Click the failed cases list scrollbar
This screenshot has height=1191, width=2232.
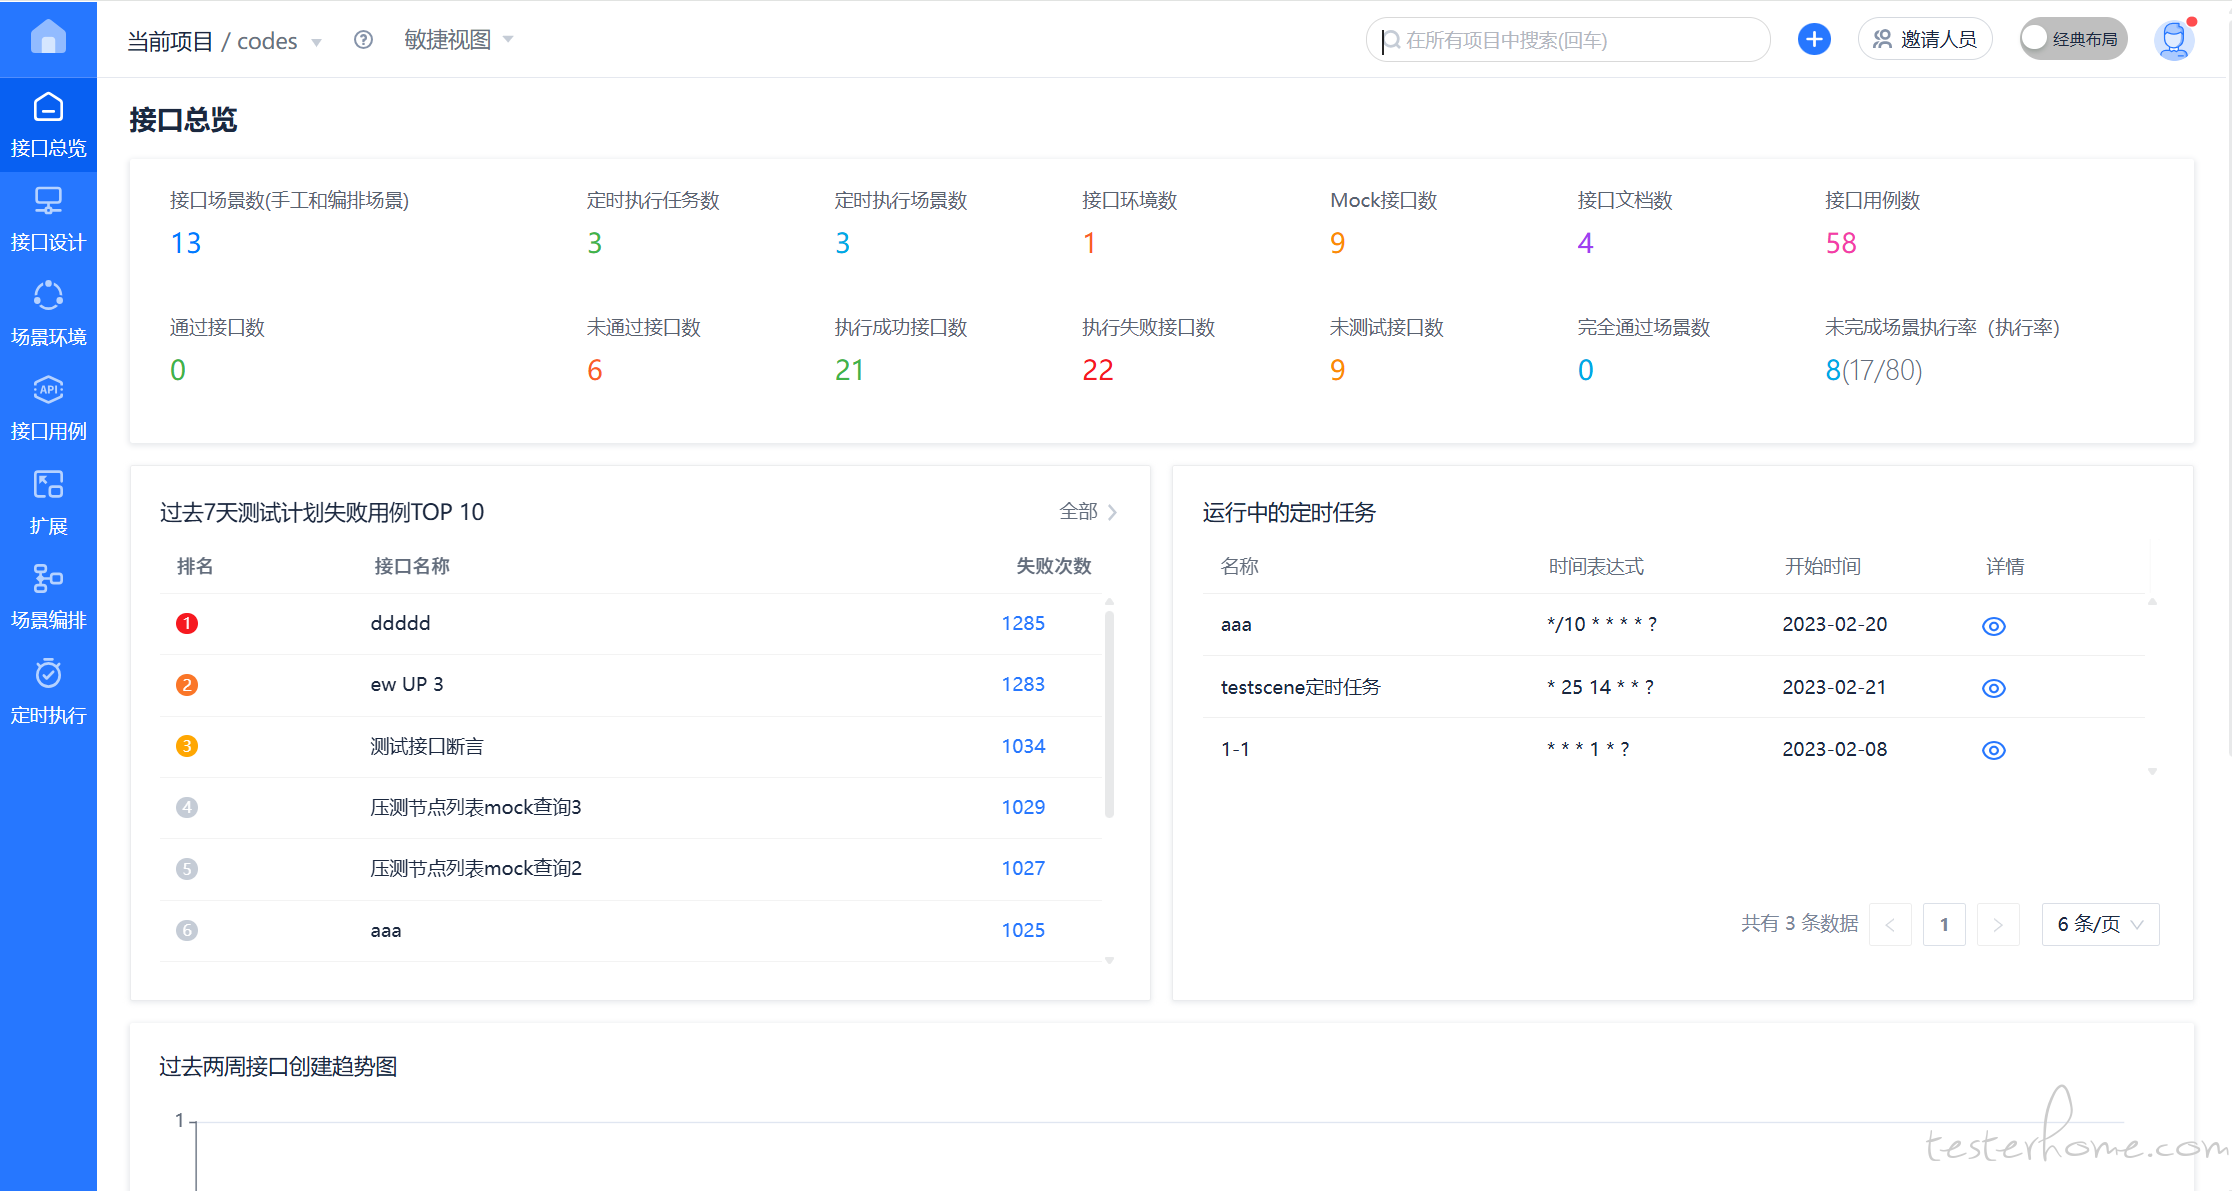[1109, 714]
